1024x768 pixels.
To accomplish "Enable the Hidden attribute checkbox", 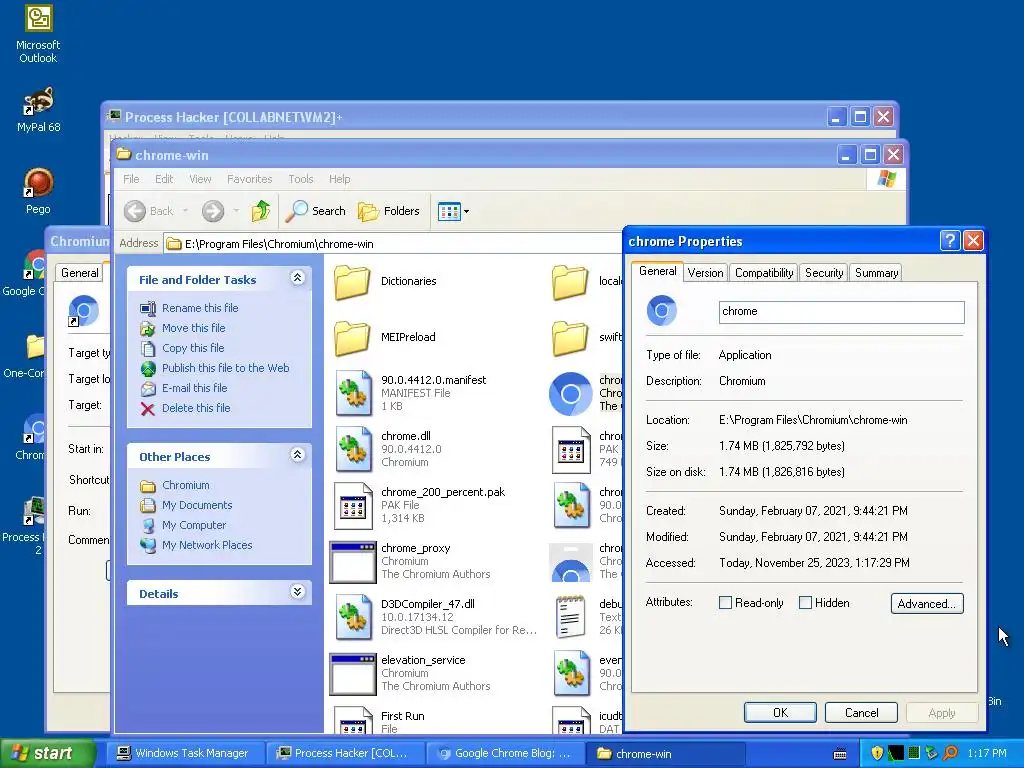I will 805,603.
